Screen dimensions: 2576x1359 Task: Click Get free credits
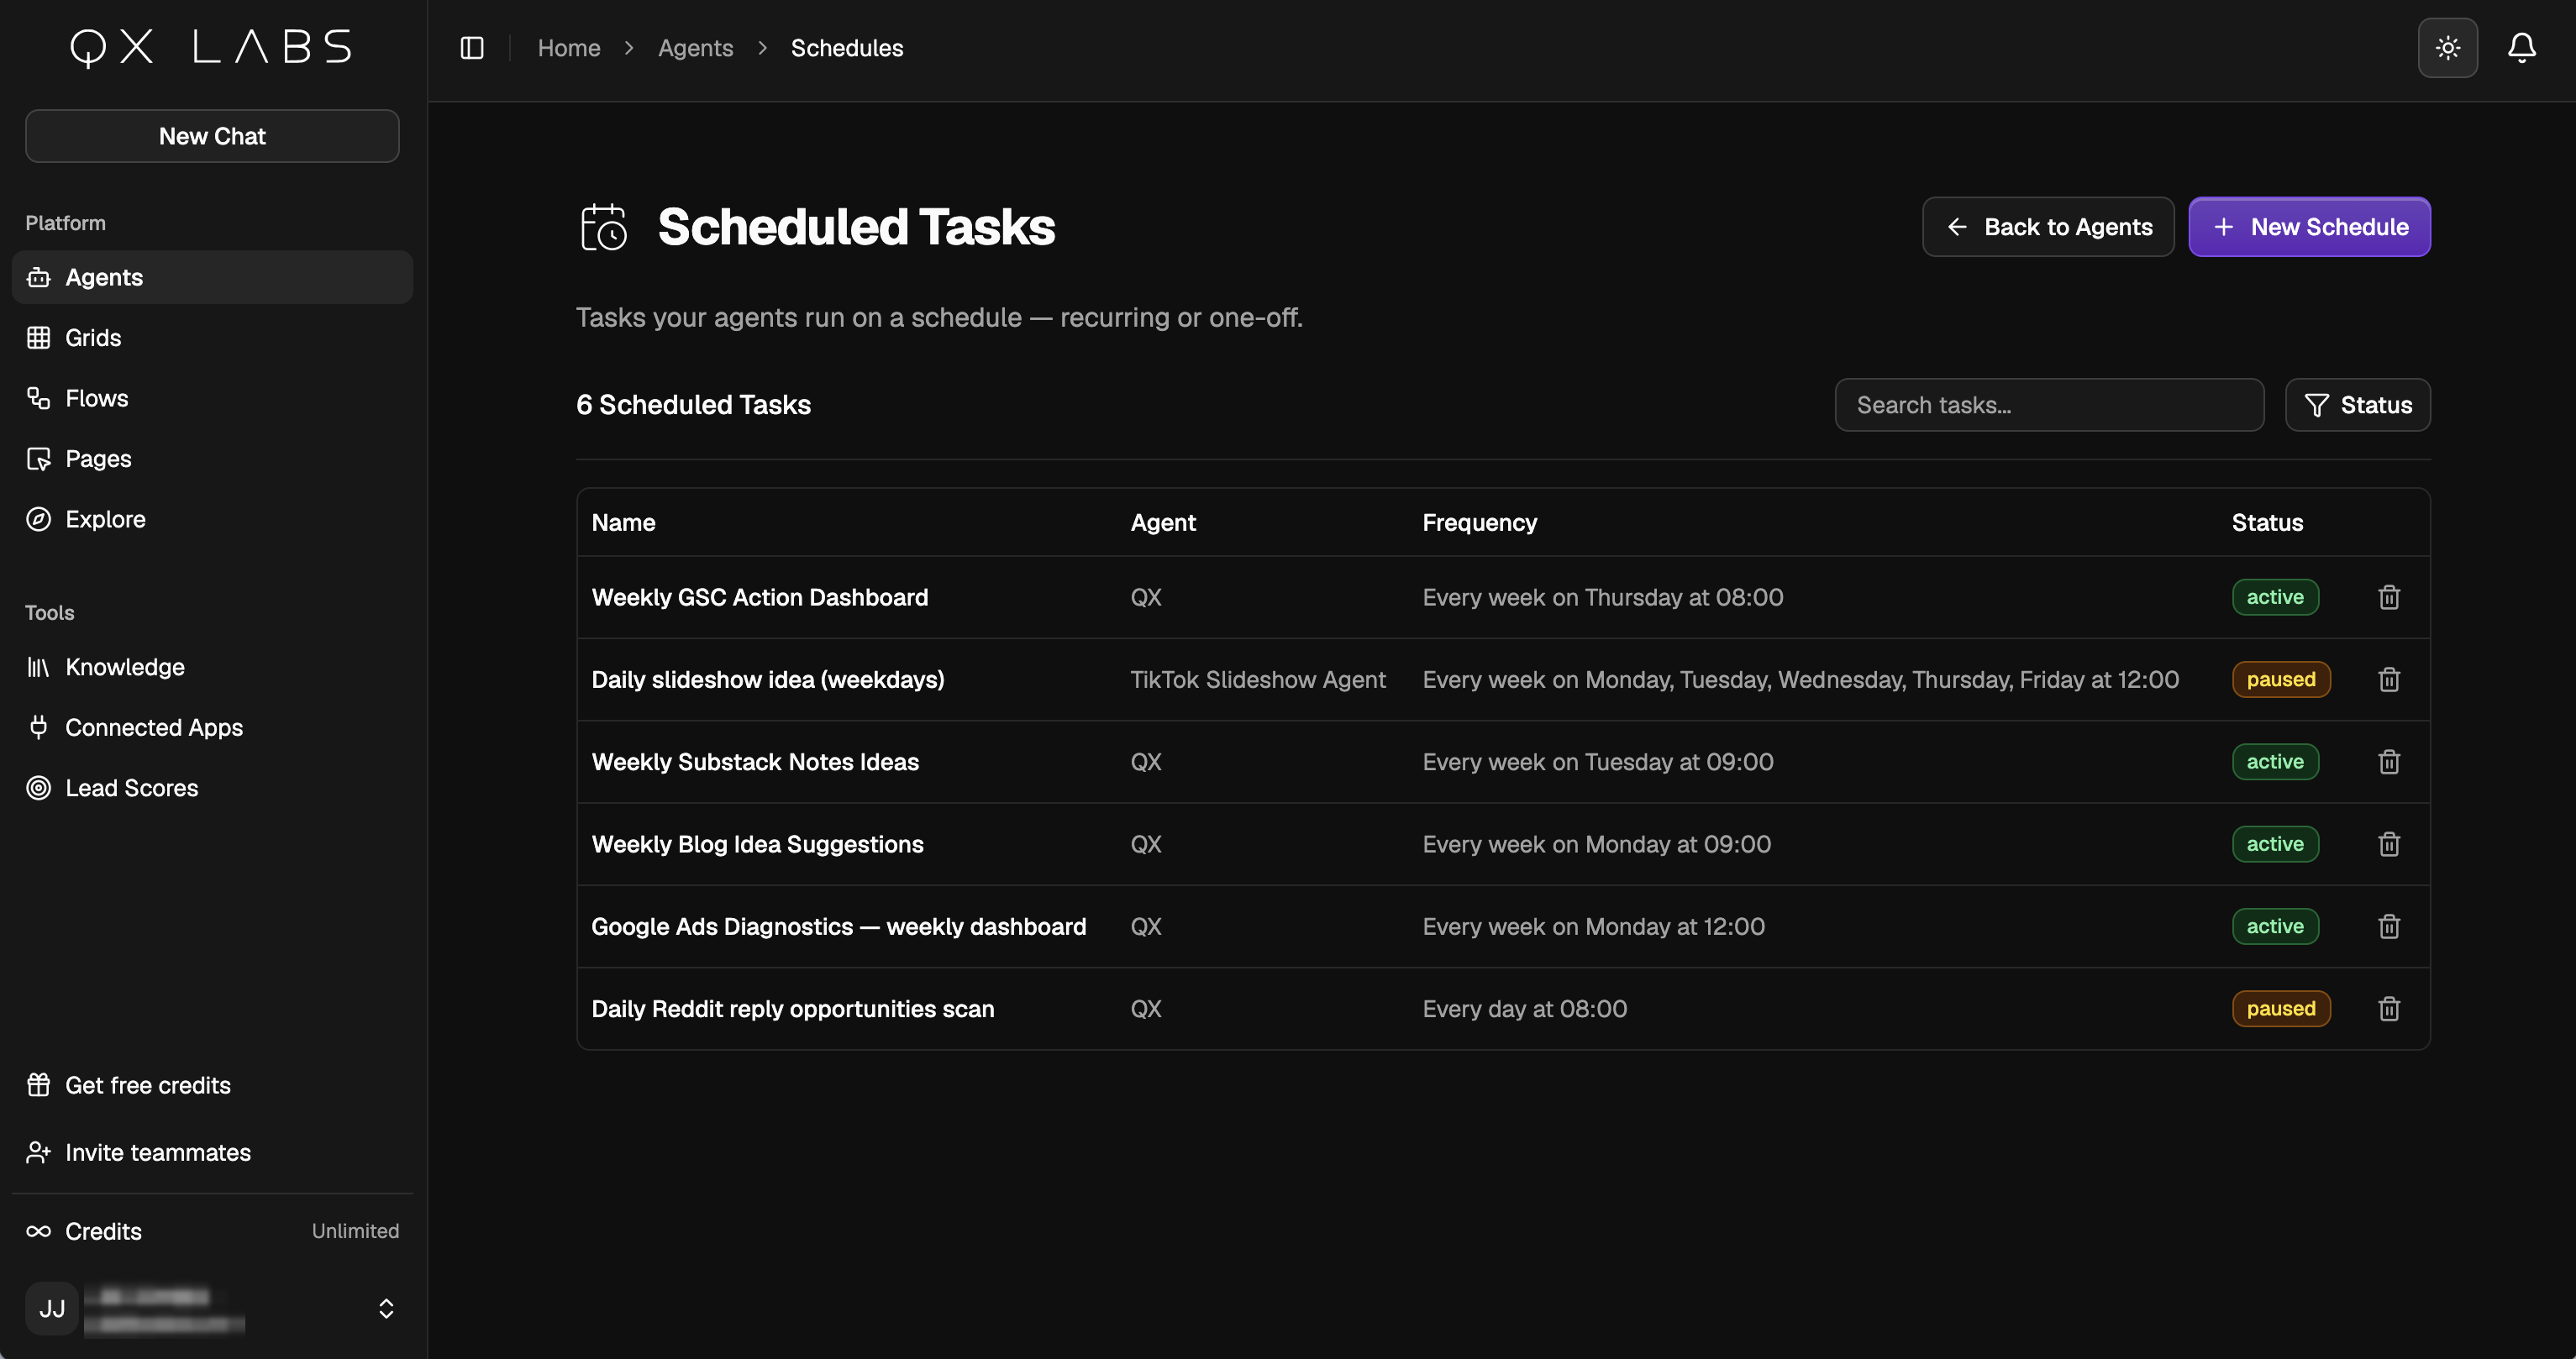212,1085
